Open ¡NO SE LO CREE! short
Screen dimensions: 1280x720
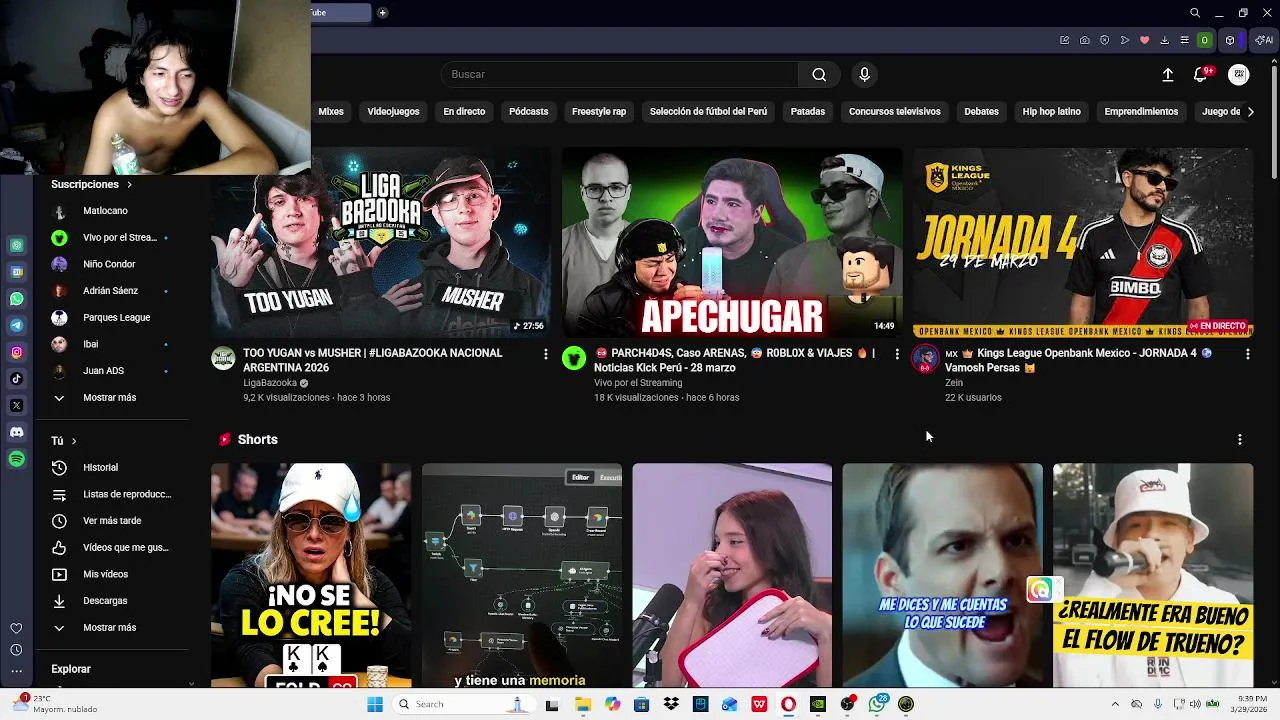(311, 576)
